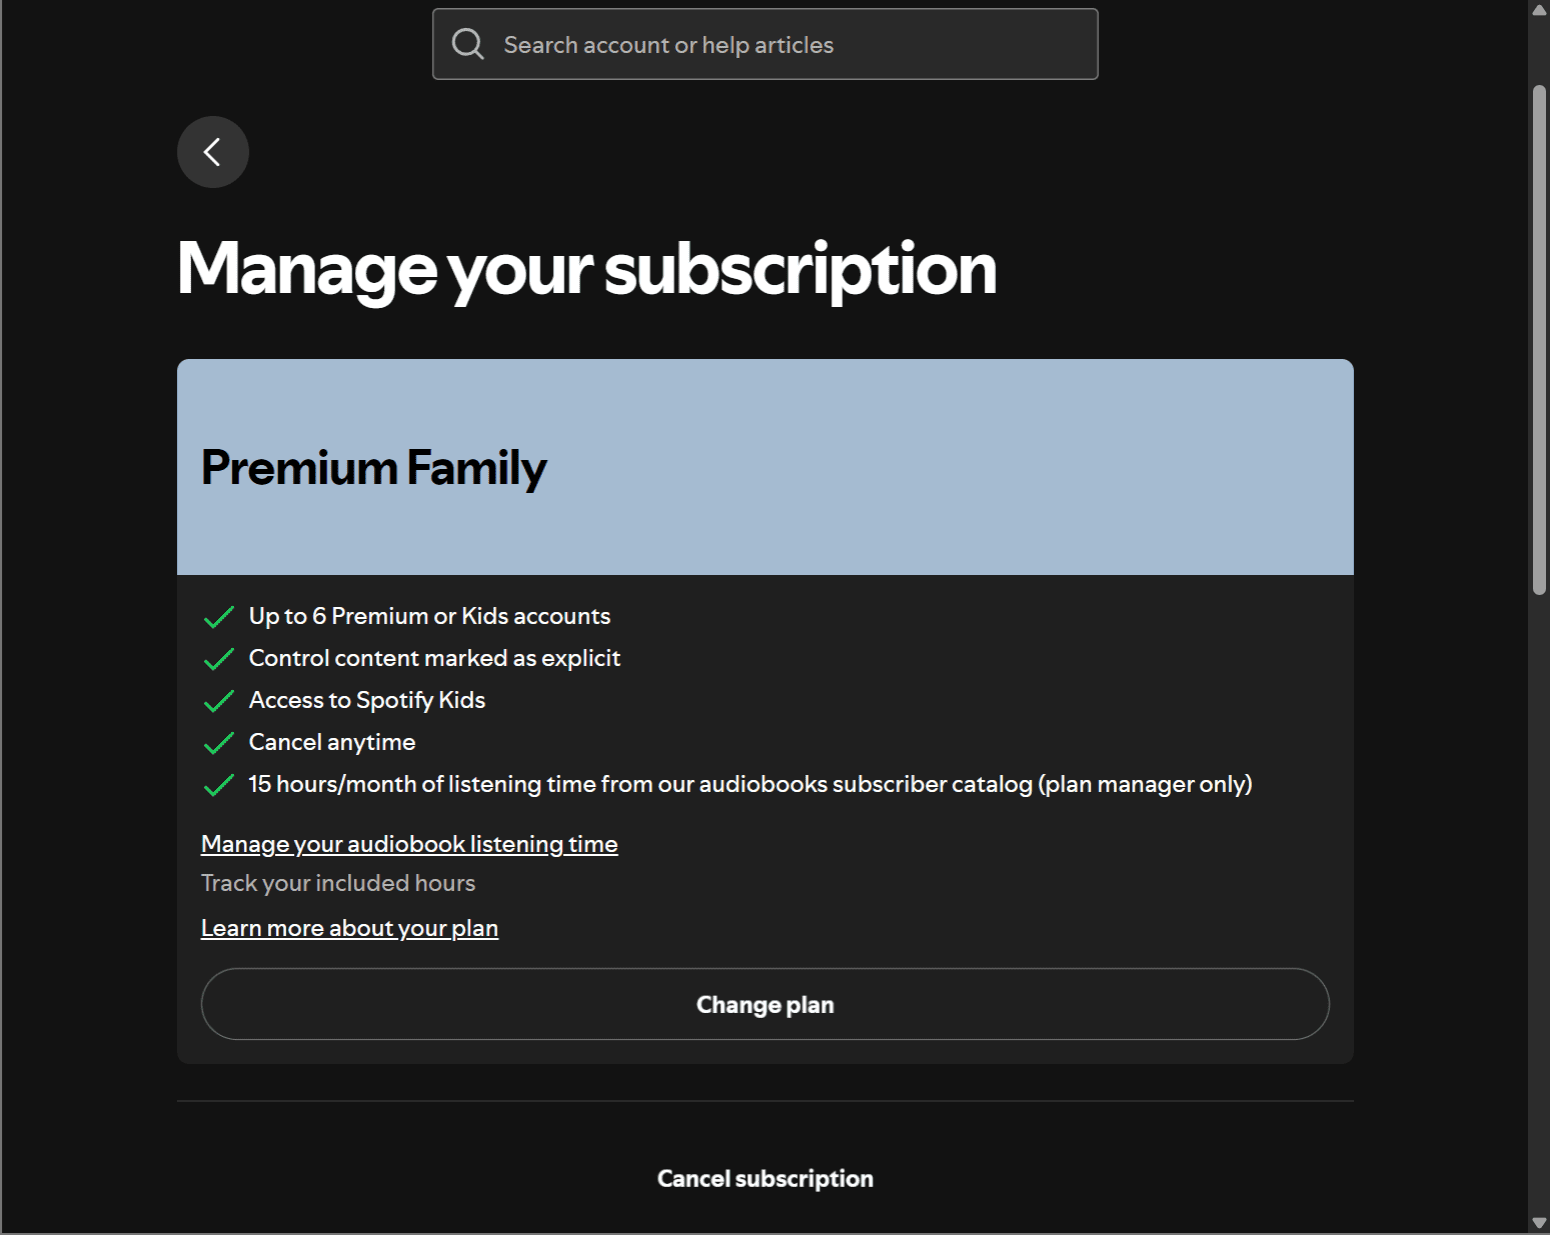Image resolution: width=1550 pixels, height=1235 pixels.
Task: Click the checkmark beside 'Up to 6 Premium or Kids accounts'
Action: pos(218,617)
